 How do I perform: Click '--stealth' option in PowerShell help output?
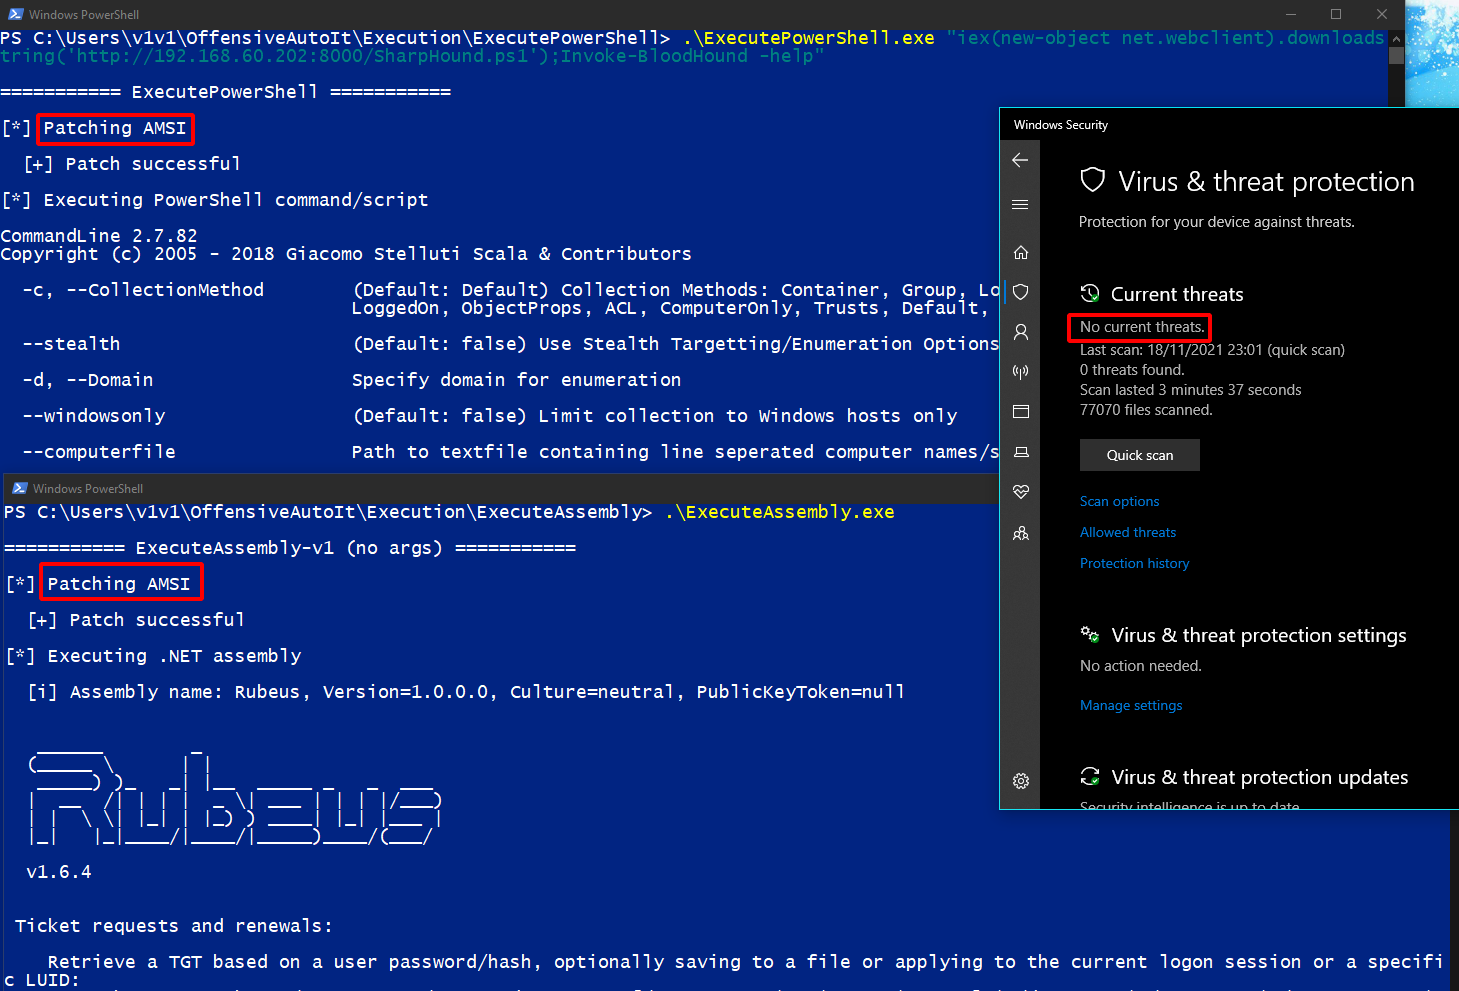tap(71, 344)
